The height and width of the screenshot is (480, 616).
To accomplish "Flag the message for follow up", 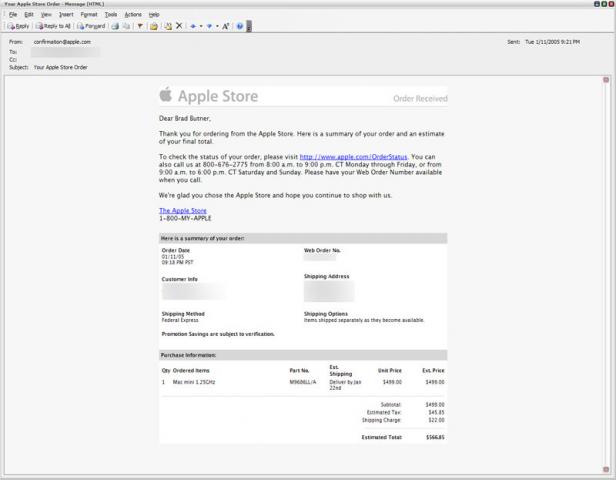I will tap(140, 26).
